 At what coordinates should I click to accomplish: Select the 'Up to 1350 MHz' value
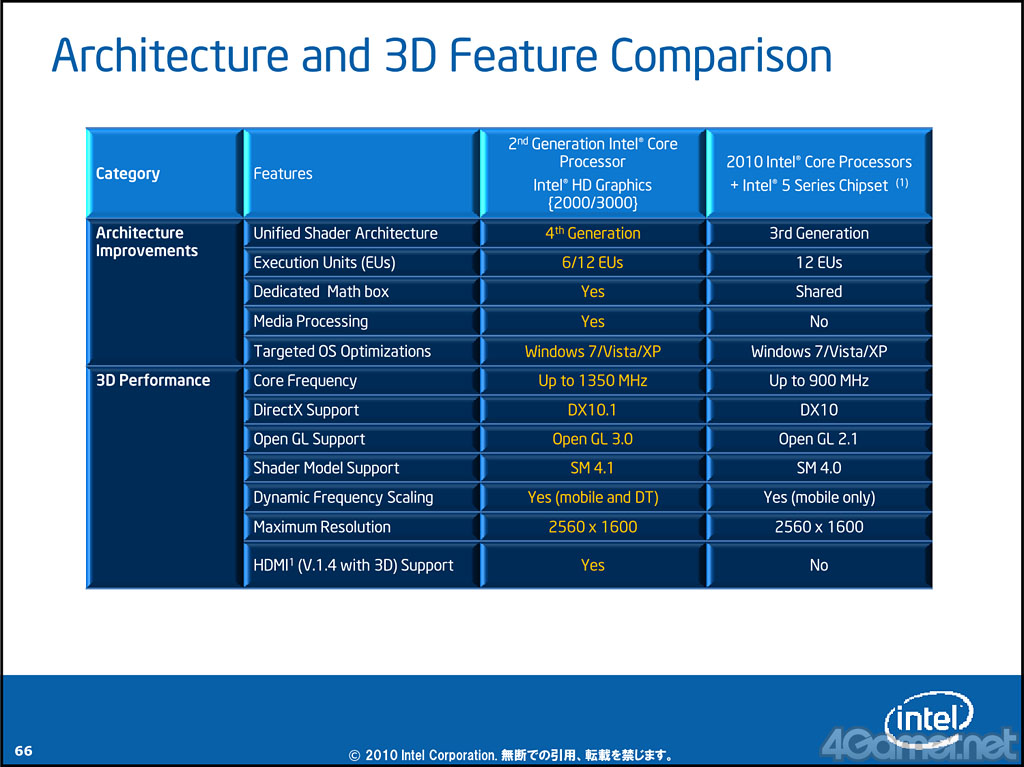(593, 381)
